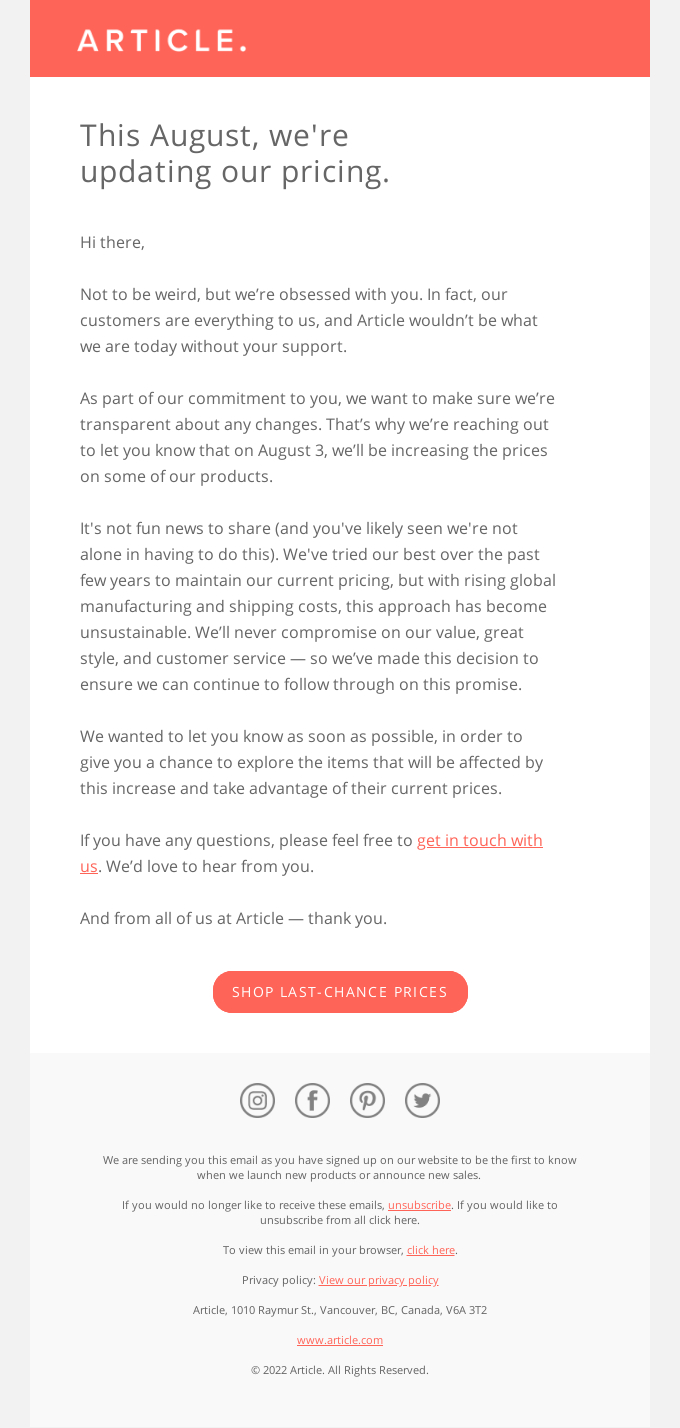Open Article's Pinterest page icon
Screen dimensions: 680x1428
pos(367,1100)
